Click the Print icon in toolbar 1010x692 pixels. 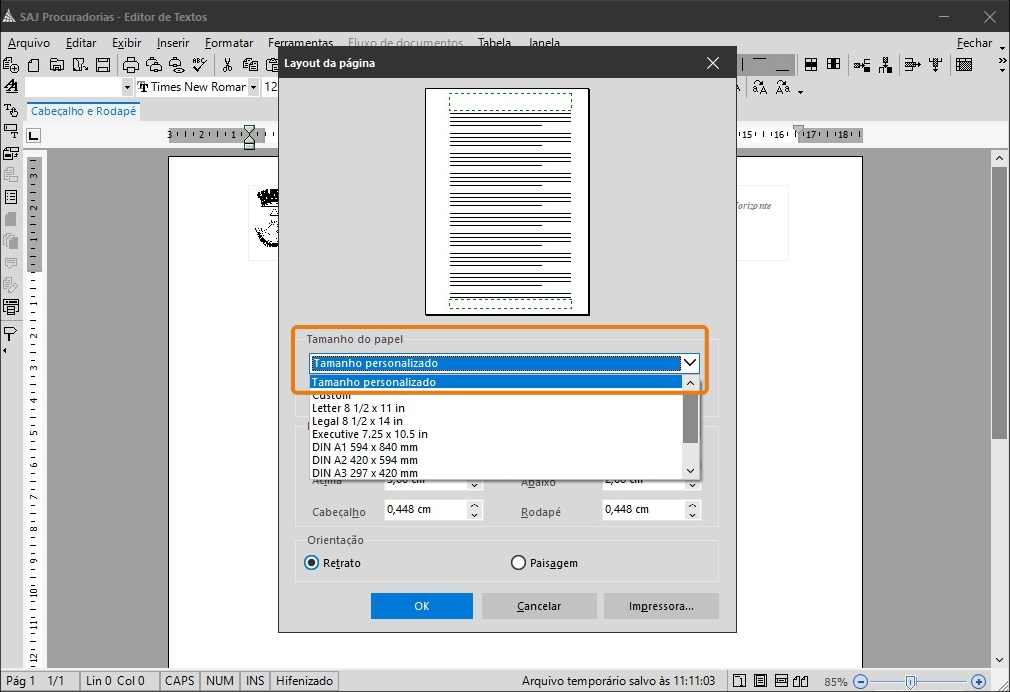(130, 65)
